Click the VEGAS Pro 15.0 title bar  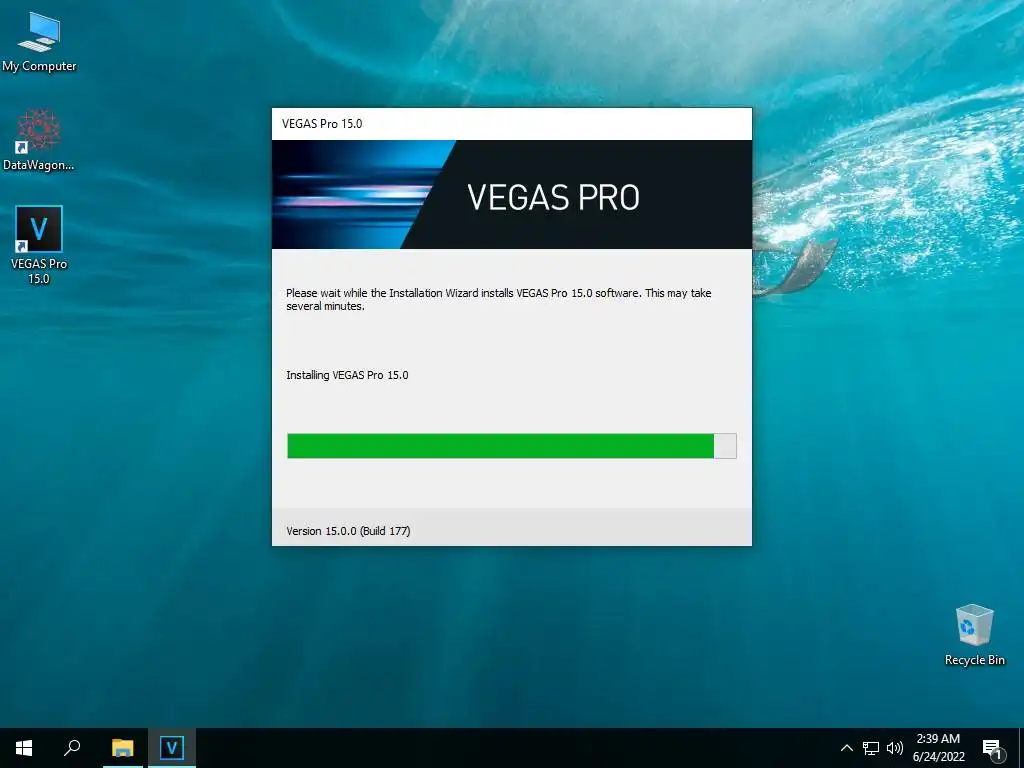[x=511, y=123]
